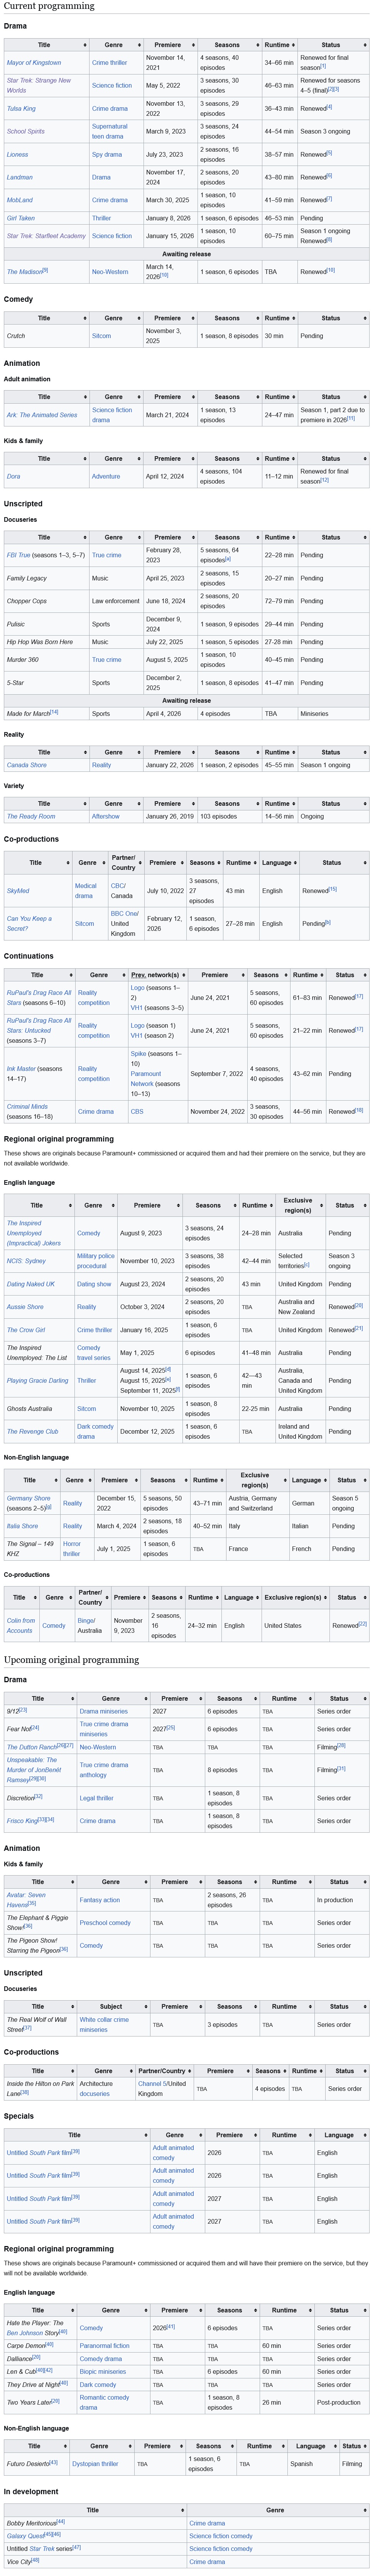The width and height of the screenshot is (375, 2576).
Task: Sort the Comedy table containing Crutch by Premiere
Action: (x=171, y=318)
